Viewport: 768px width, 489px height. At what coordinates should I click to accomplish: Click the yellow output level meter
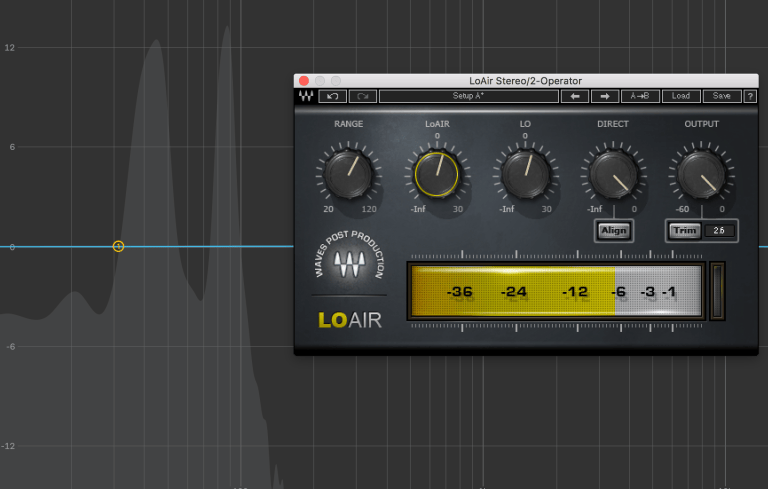point(555,291)
